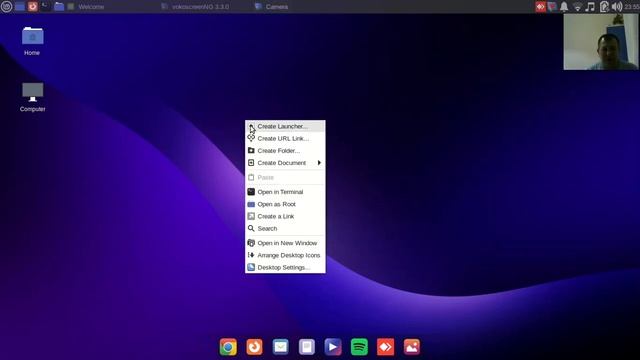The height and width of the screenshot is (360, 640).
Task: Open the Computer desktop icon
Action: 32,97
